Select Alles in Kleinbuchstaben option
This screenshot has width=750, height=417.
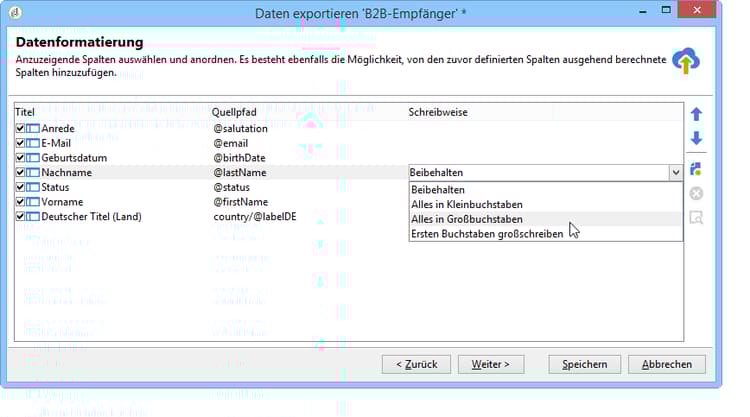545,205
